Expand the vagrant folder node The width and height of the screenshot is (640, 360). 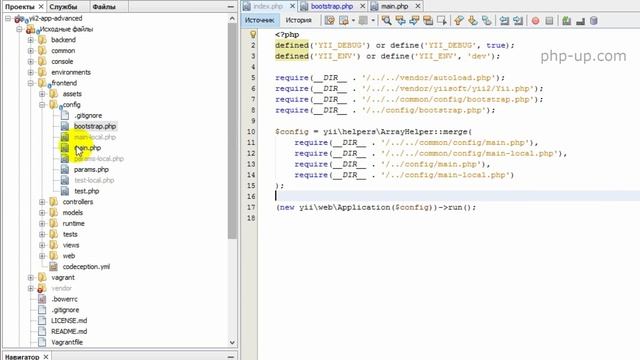[x=31, y=278]
